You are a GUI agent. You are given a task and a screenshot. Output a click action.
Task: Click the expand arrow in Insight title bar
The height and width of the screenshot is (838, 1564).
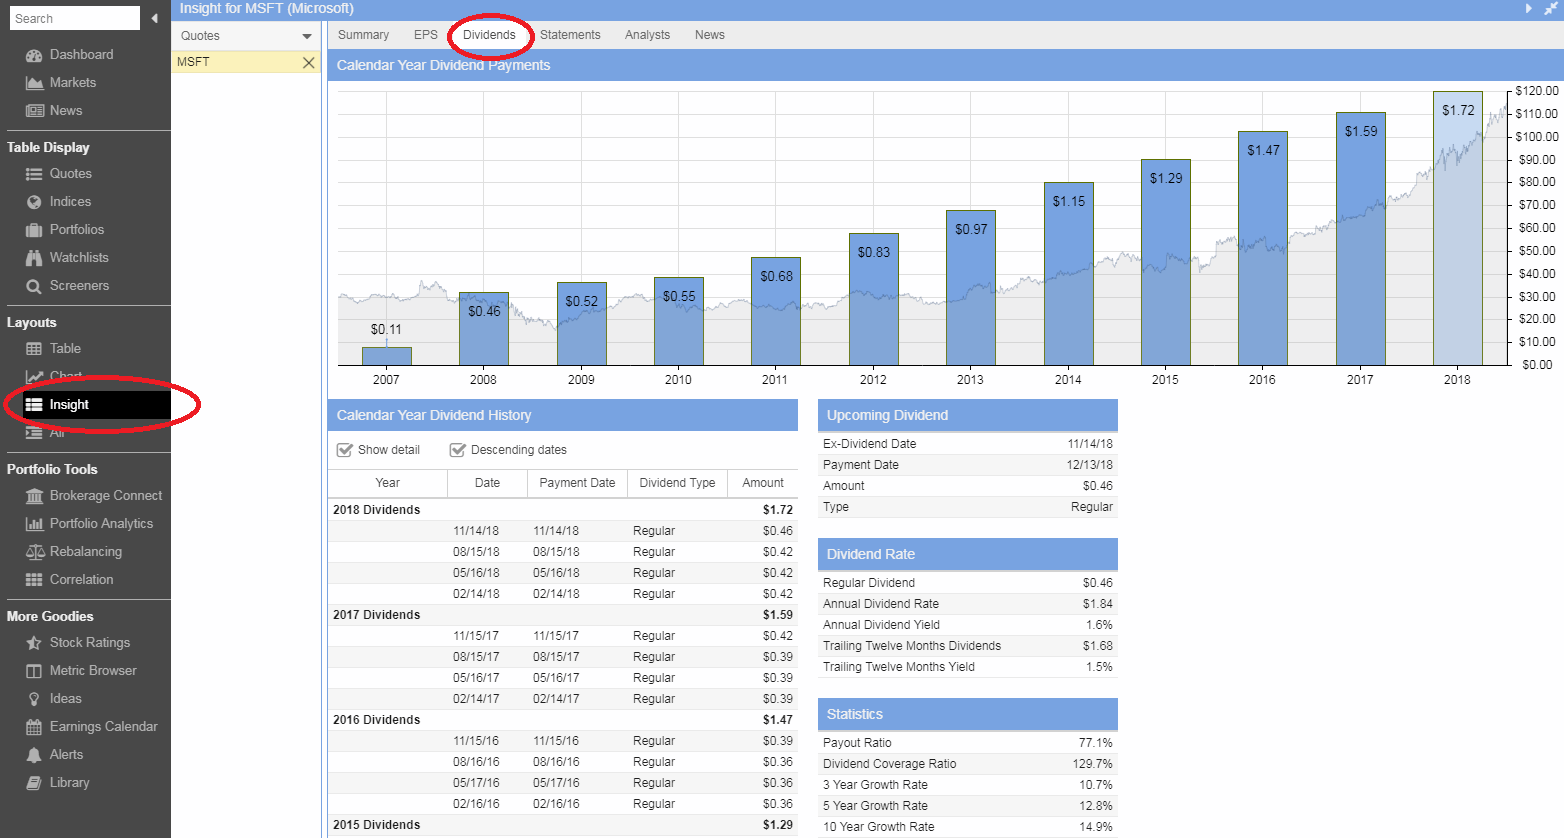pos(1528,8)
